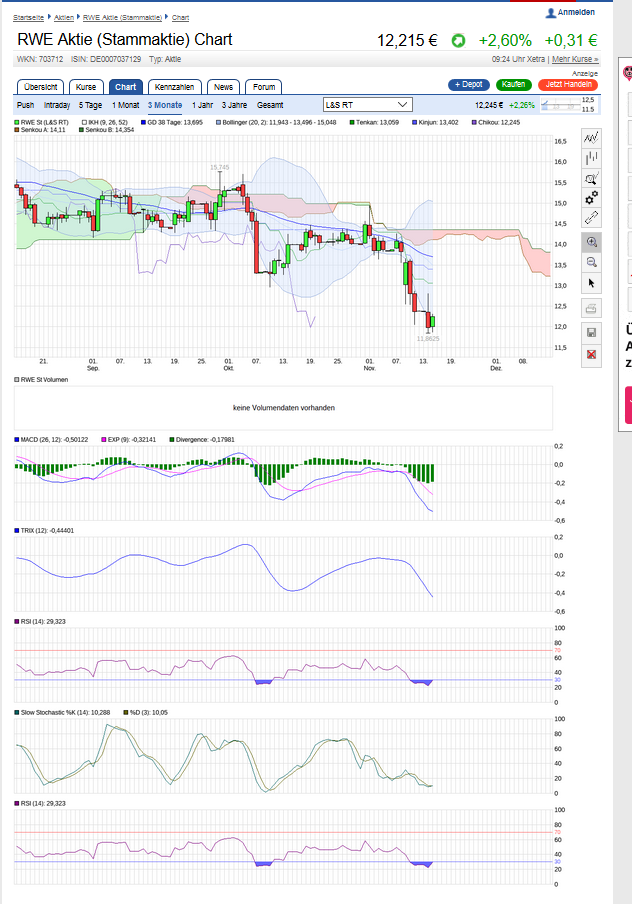The image size is (632, 904).
Task: Select the bar chart type icon
Action: [591, 158]
